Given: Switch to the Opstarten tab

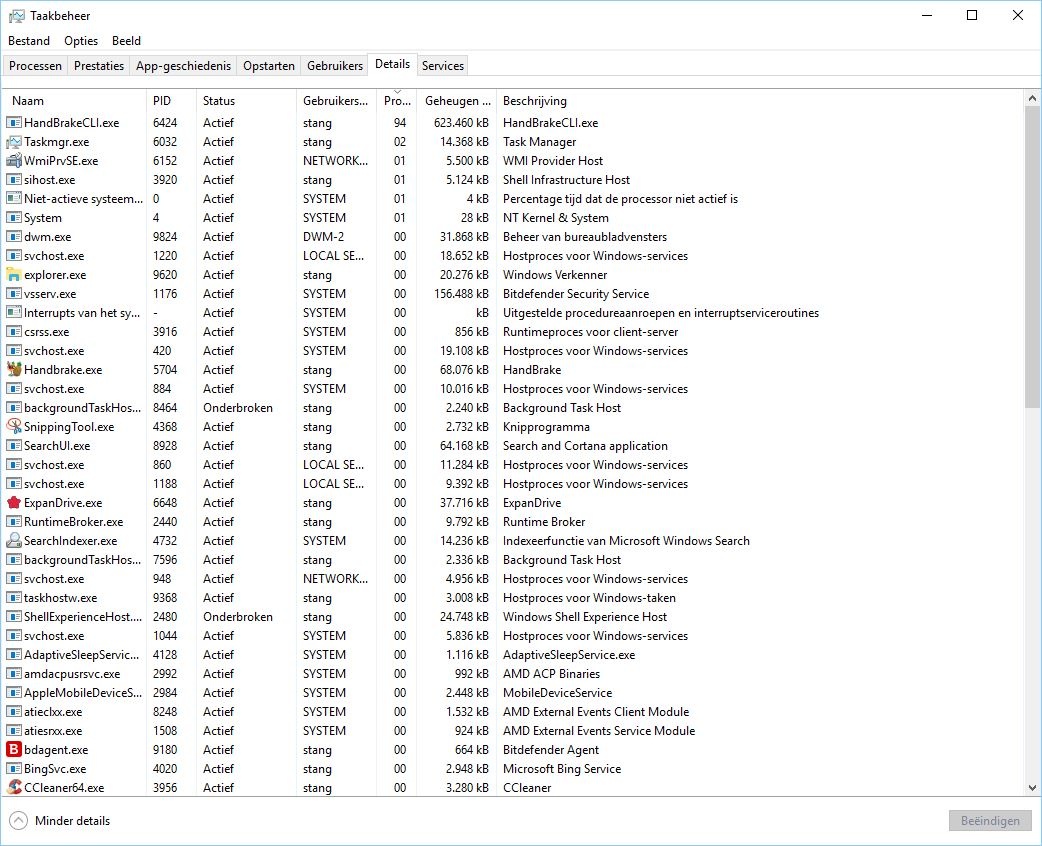Looking at the screenshot, I should coord(268,66).
